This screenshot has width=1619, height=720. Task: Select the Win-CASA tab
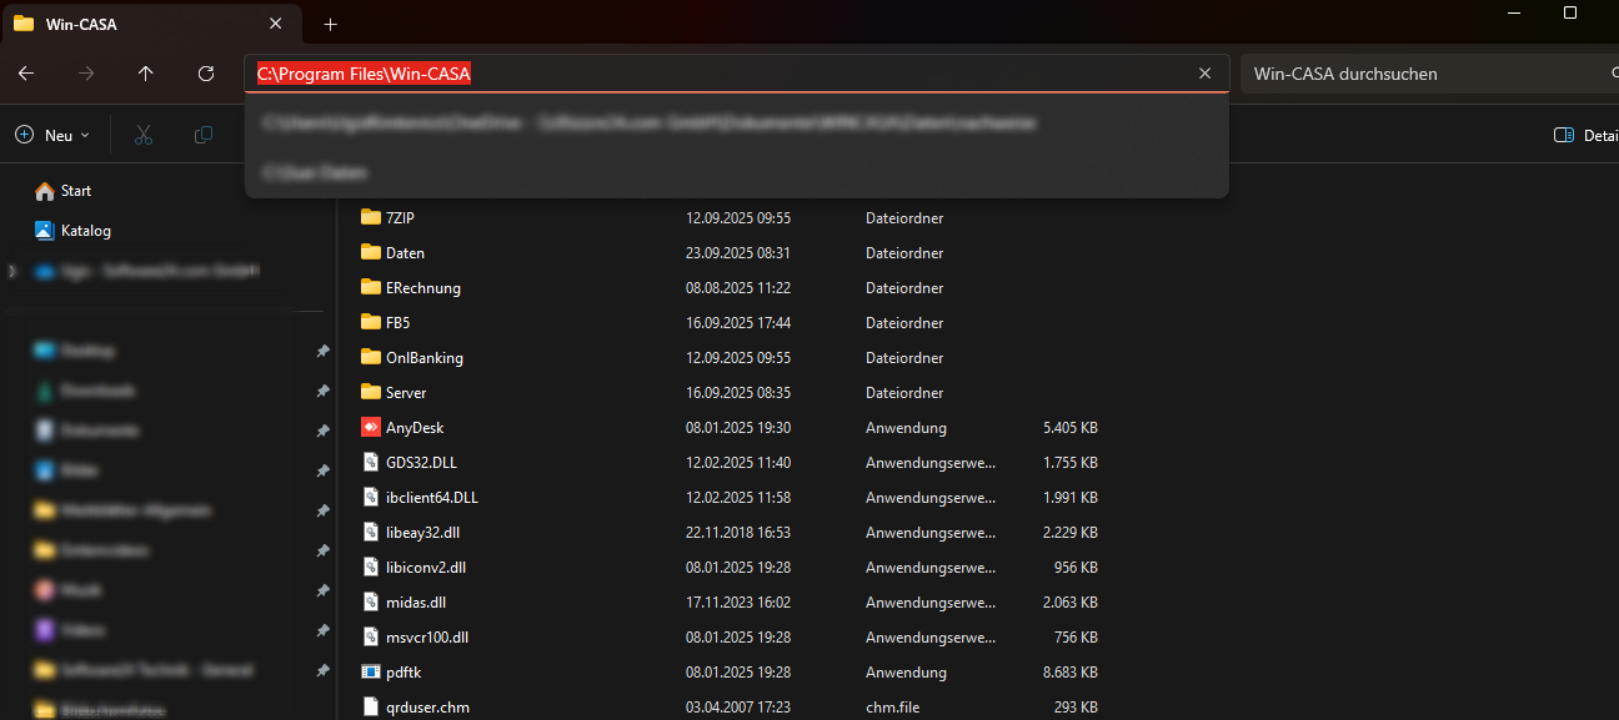click(x=150, y=23)
